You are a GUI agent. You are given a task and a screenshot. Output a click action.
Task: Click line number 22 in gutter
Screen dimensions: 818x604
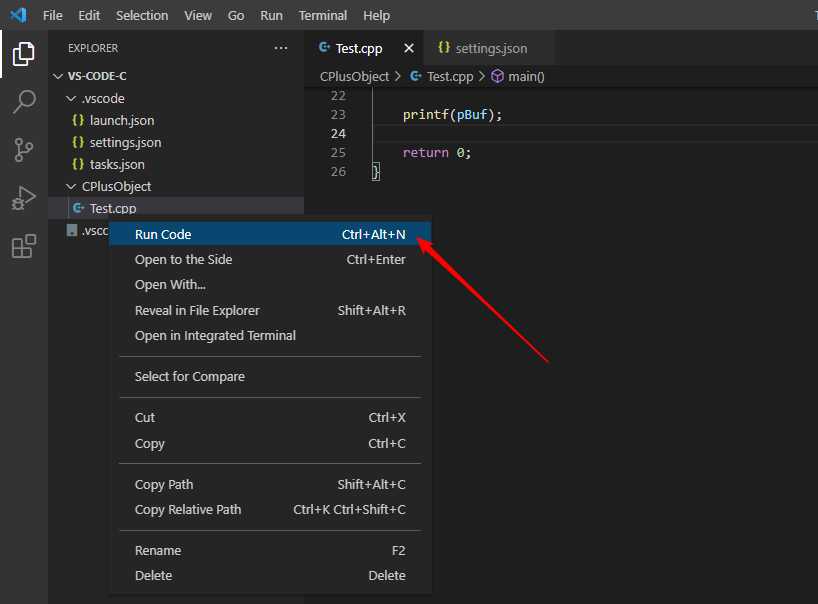(338, 96)
